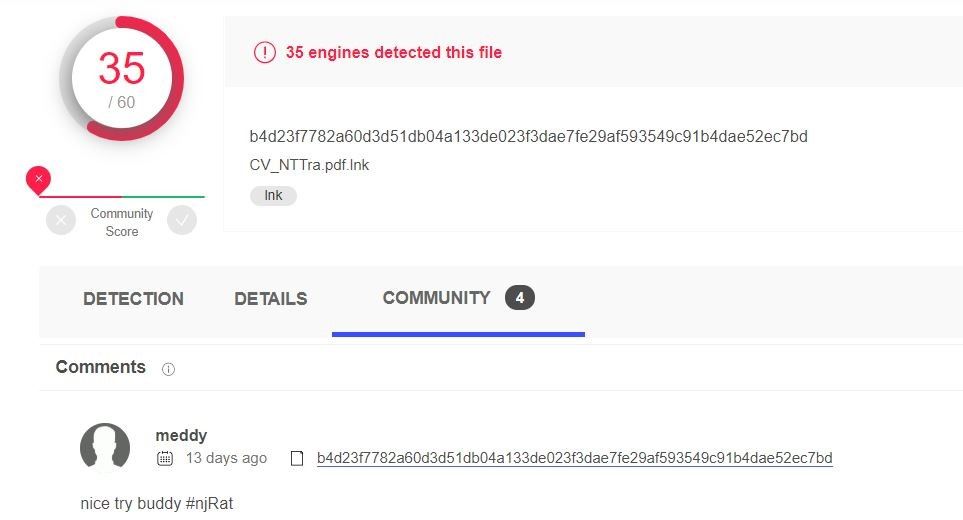
Task: Click the Comments info icon
Action: (x=168, y=369)
